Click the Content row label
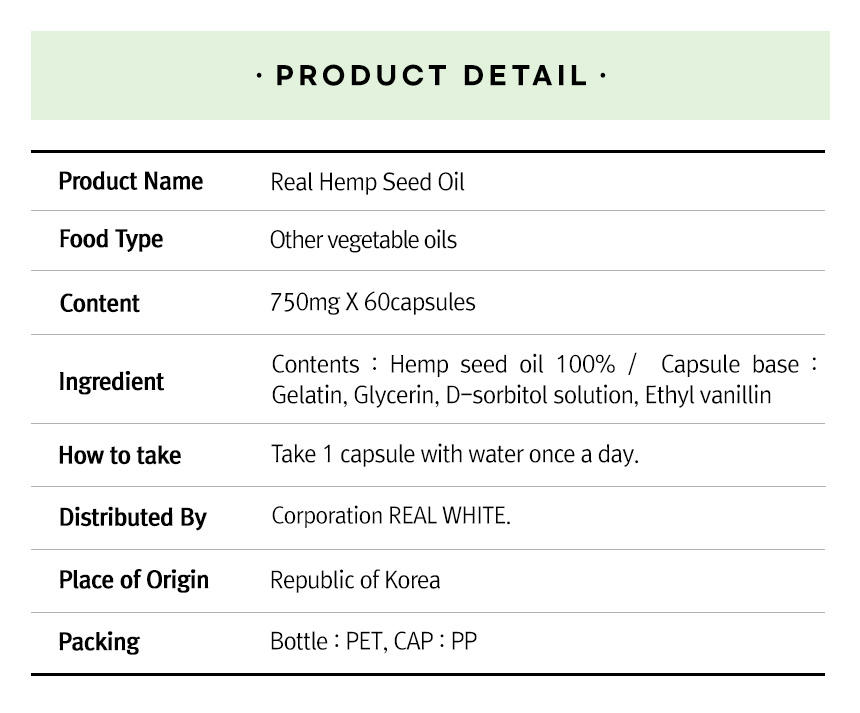The height and width of the screenshot is (713, 860). [99, 303]
